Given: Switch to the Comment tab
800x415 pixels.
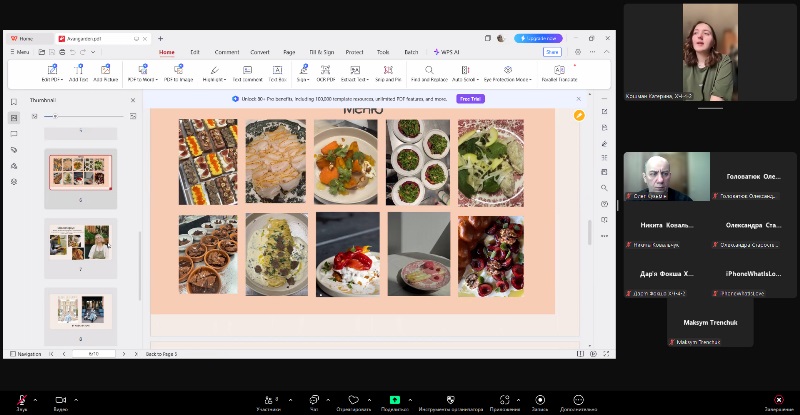Looking at the screenshot, I should [226, 52].
